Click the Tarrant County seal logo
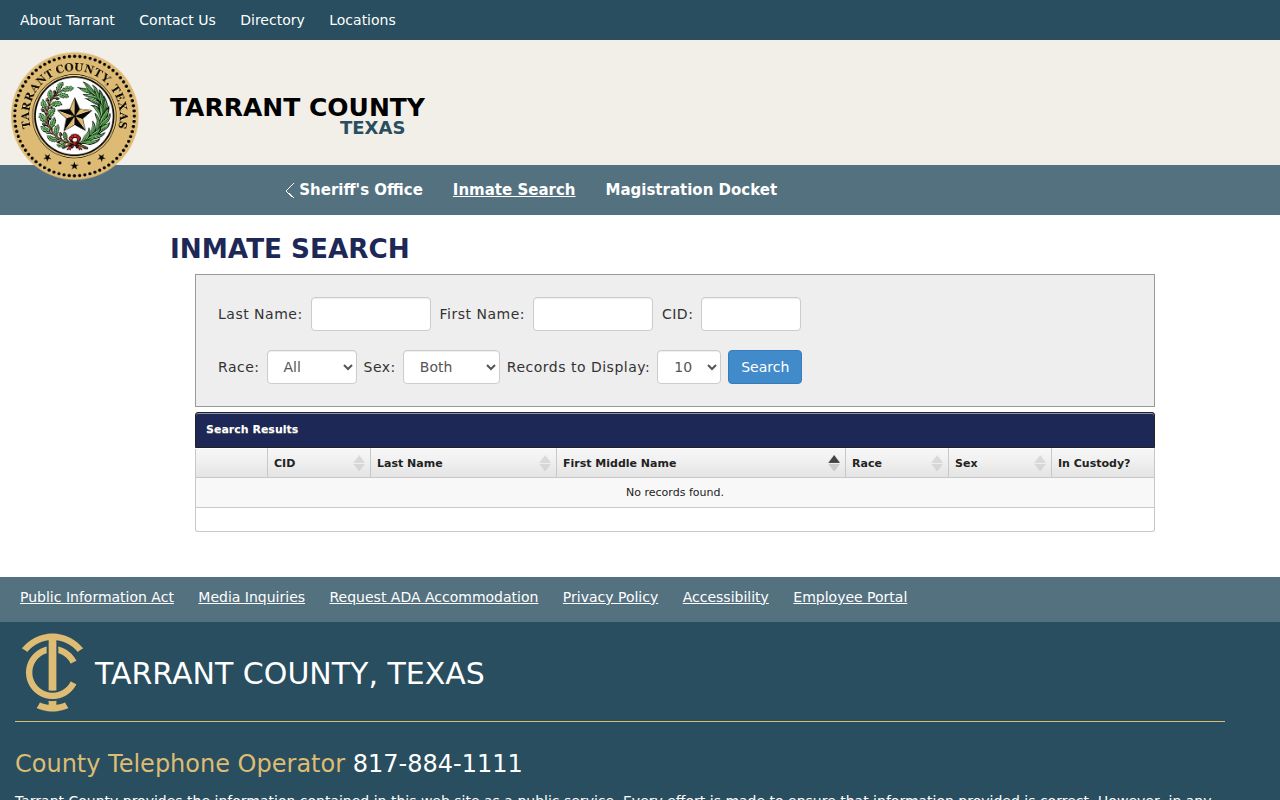Image resolution: width=1280 pixels, height=800 pixels. click(75, 116)
